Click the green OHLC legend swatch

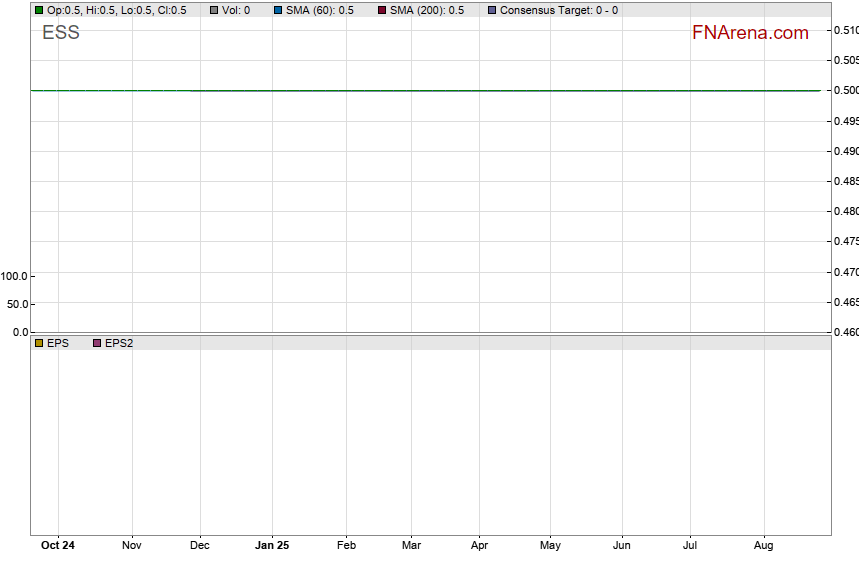[x=39, y=10]
